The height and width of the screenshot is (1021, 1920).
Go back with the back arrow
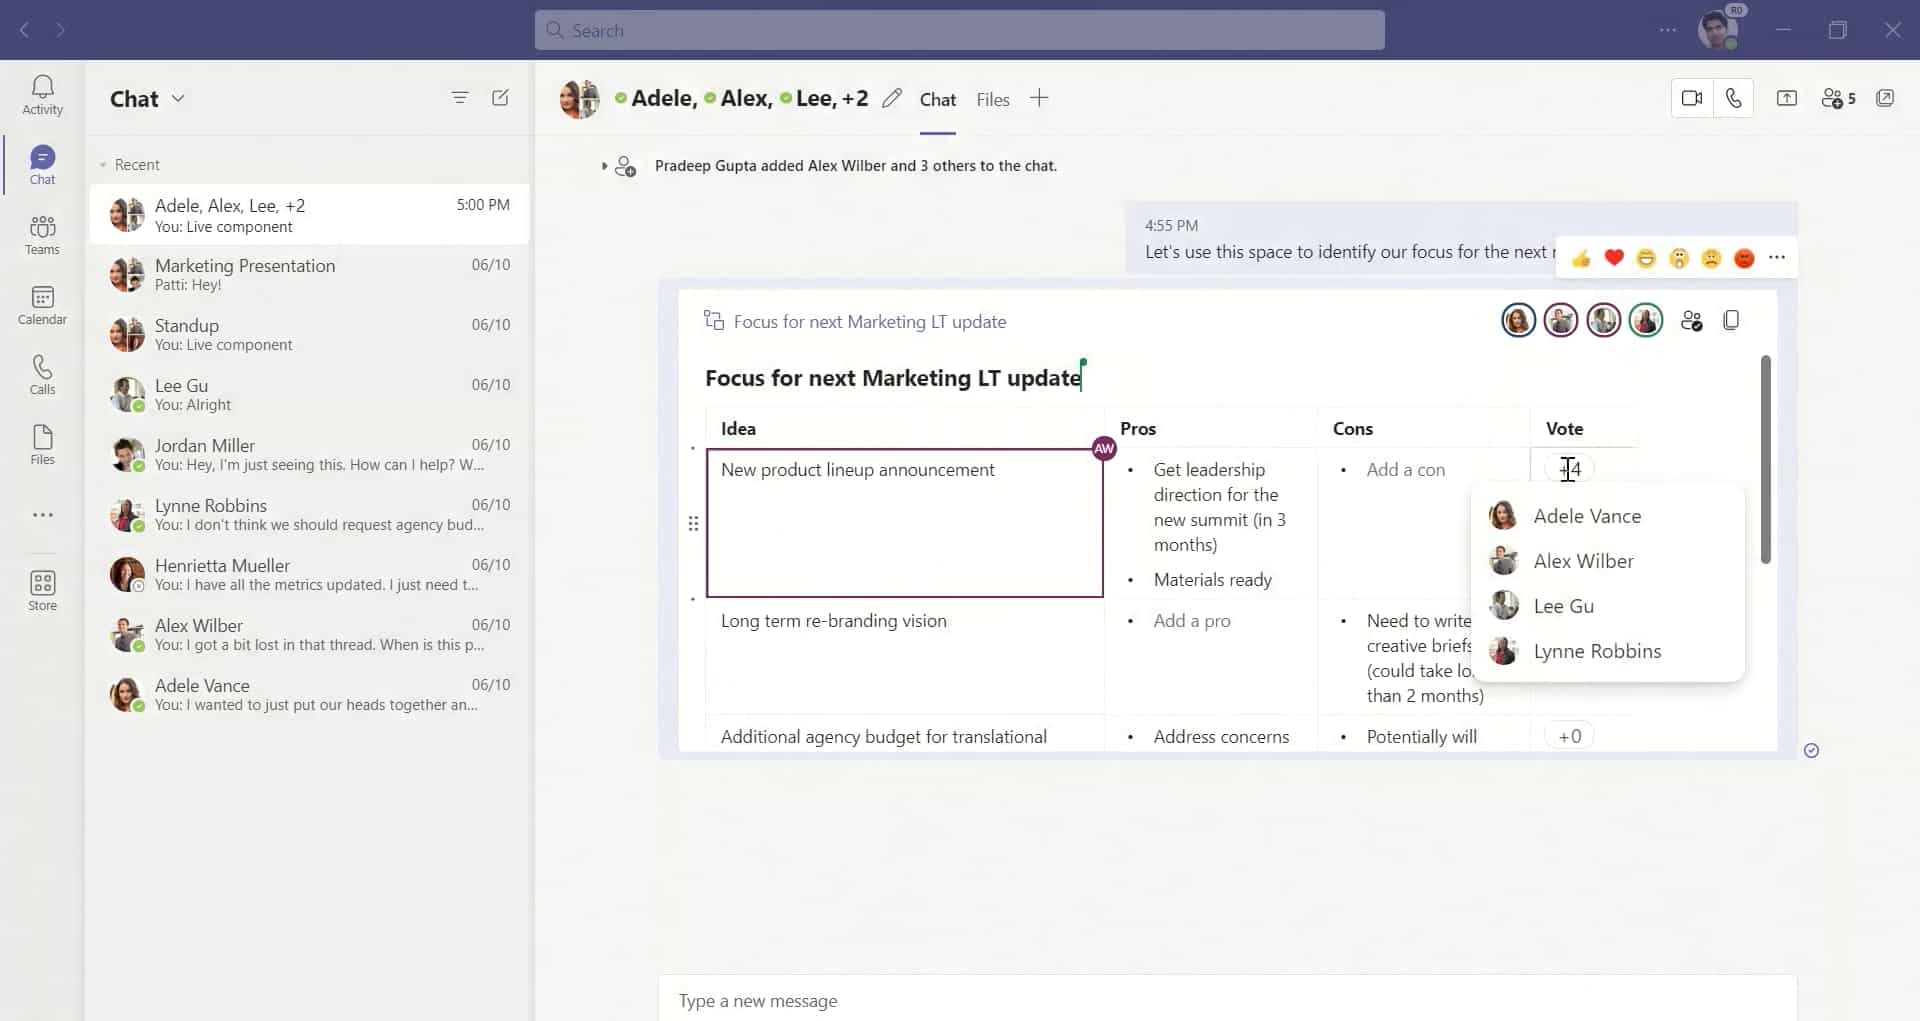click(x=24, y=30)
